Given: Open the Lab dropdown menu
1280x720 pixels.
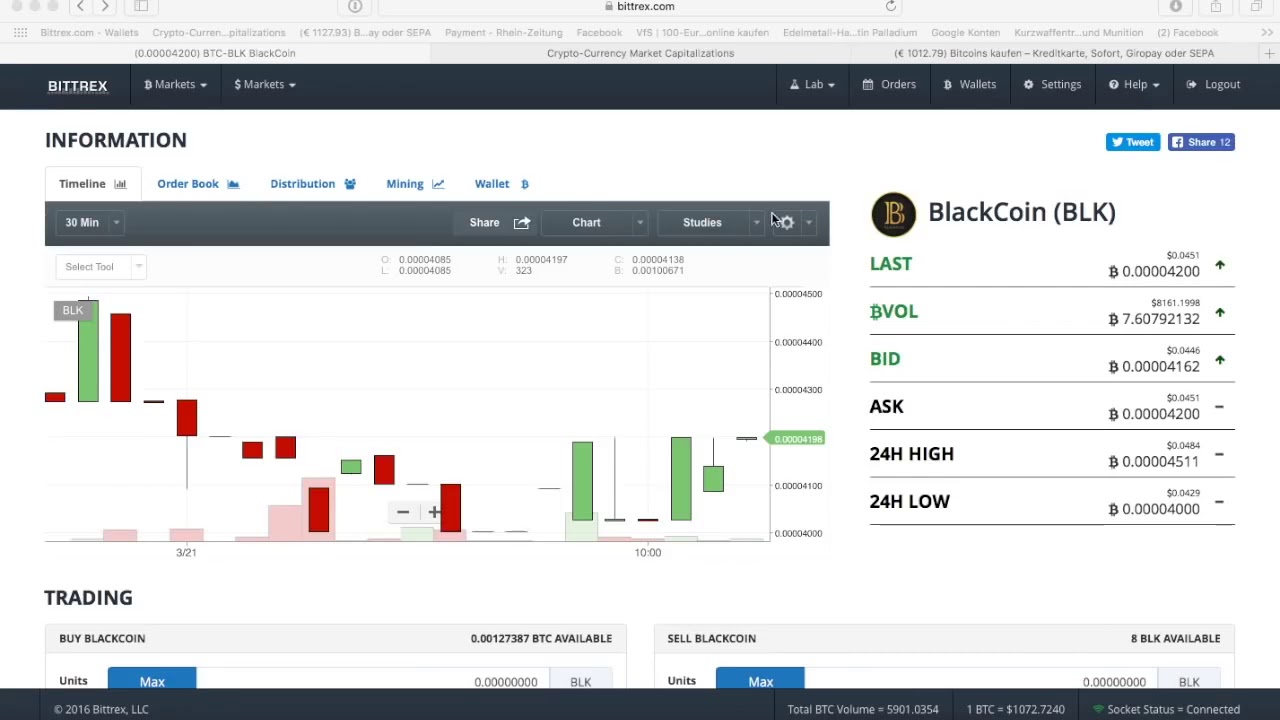Looking at the screenshot, I should 813,85.
